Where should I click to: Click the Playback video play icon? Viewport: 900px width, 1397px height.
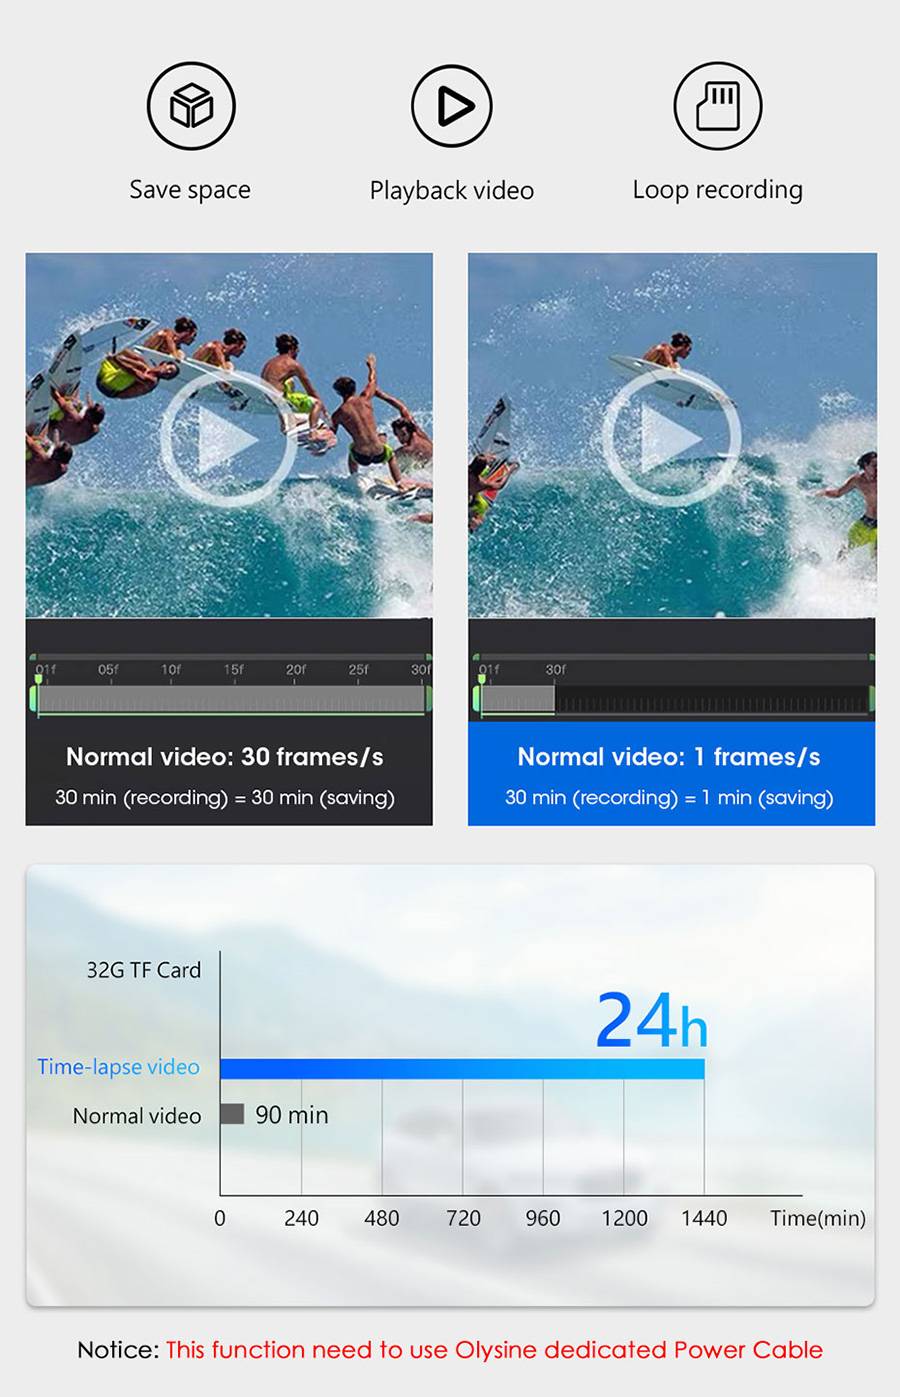[452, 105]
